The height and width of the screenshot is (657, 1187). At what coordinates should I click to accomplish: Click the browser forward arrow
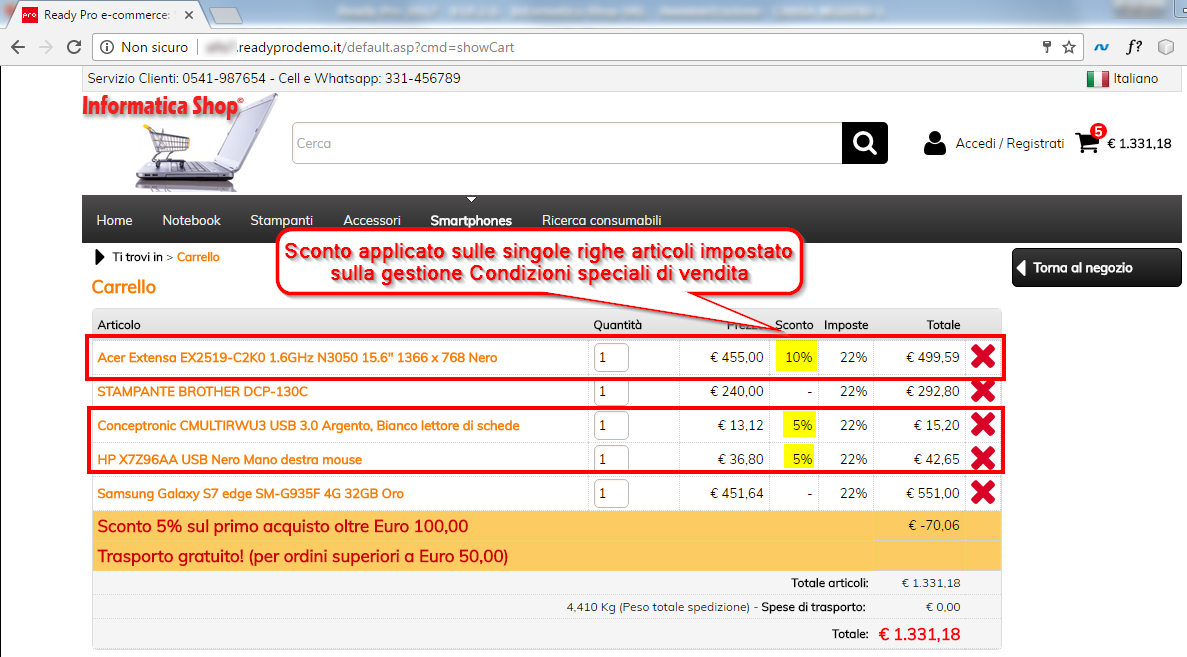point(46,47)
